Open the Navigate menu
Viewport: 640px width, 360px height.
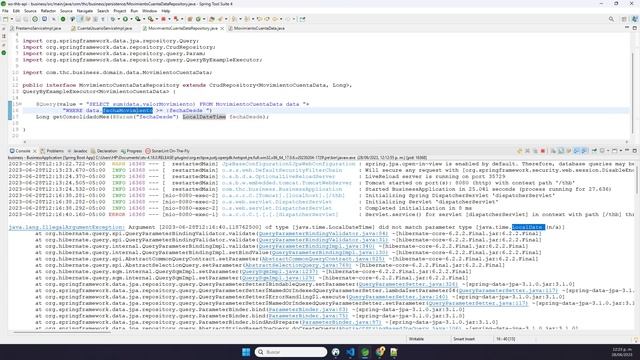(84, 11)
